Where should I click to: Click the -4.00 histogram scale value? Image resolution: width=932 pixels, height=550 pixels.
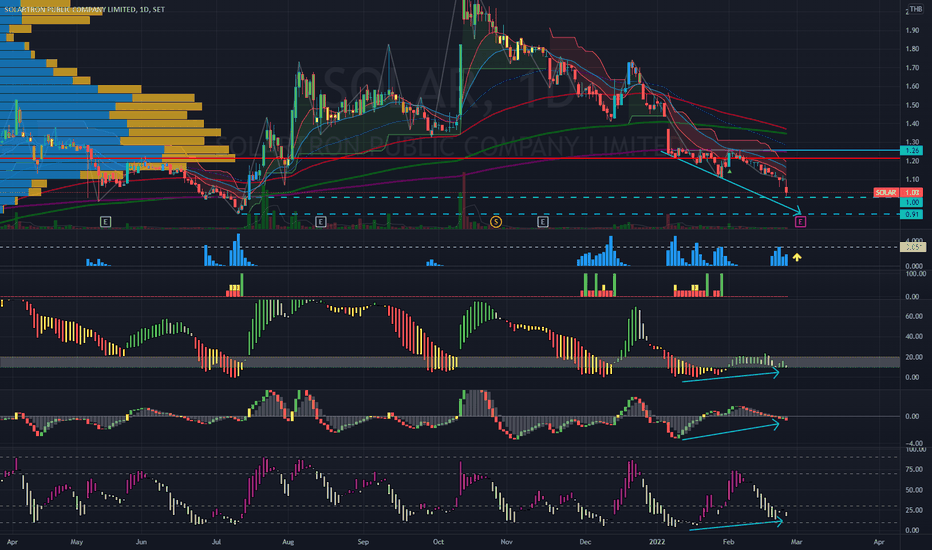point(914,444)
